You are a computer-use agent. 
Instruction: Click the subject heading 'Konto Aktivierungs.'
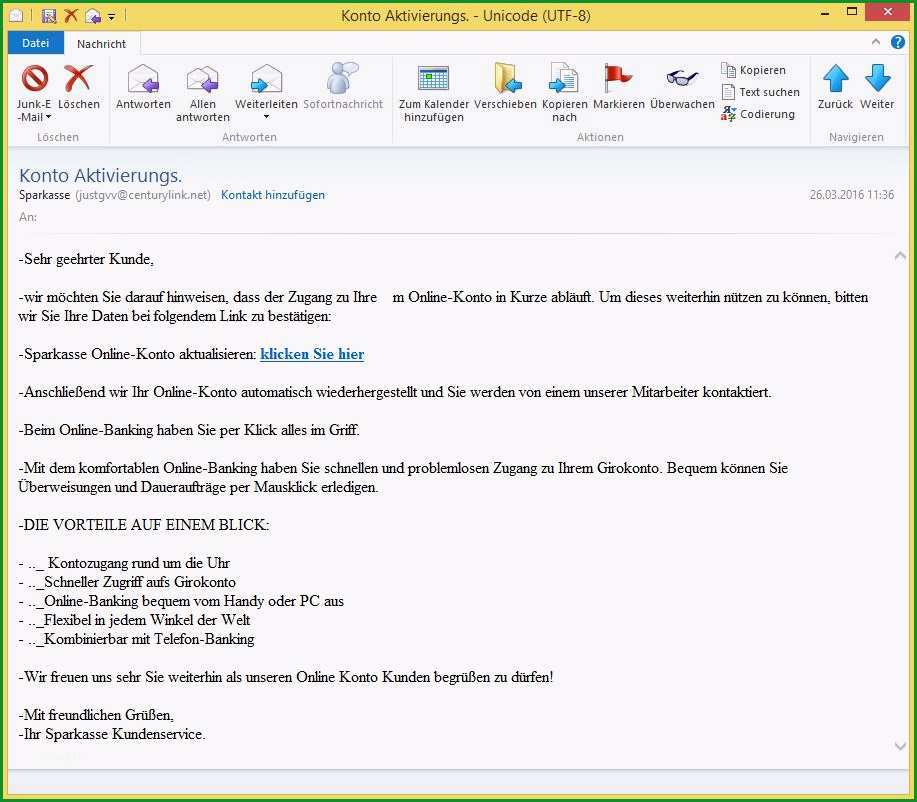pyautogui.click(x=101, y=175)
